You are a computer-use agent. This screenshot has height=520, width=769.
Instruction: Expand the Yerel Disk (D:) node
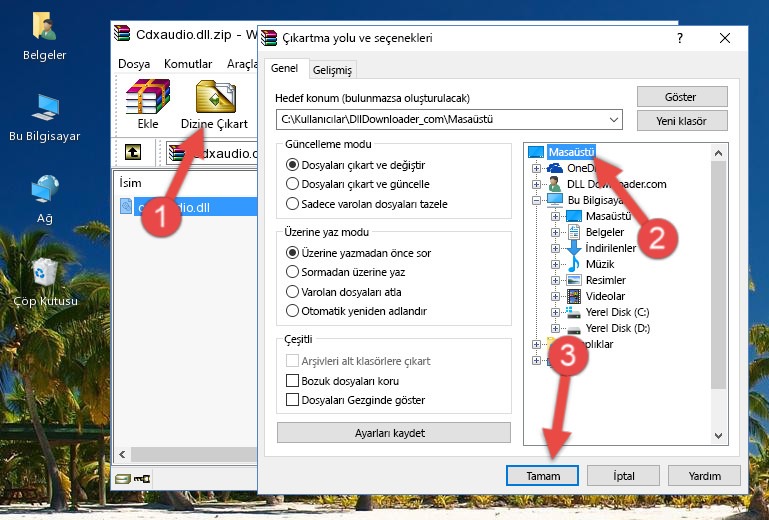click(555, 328)
